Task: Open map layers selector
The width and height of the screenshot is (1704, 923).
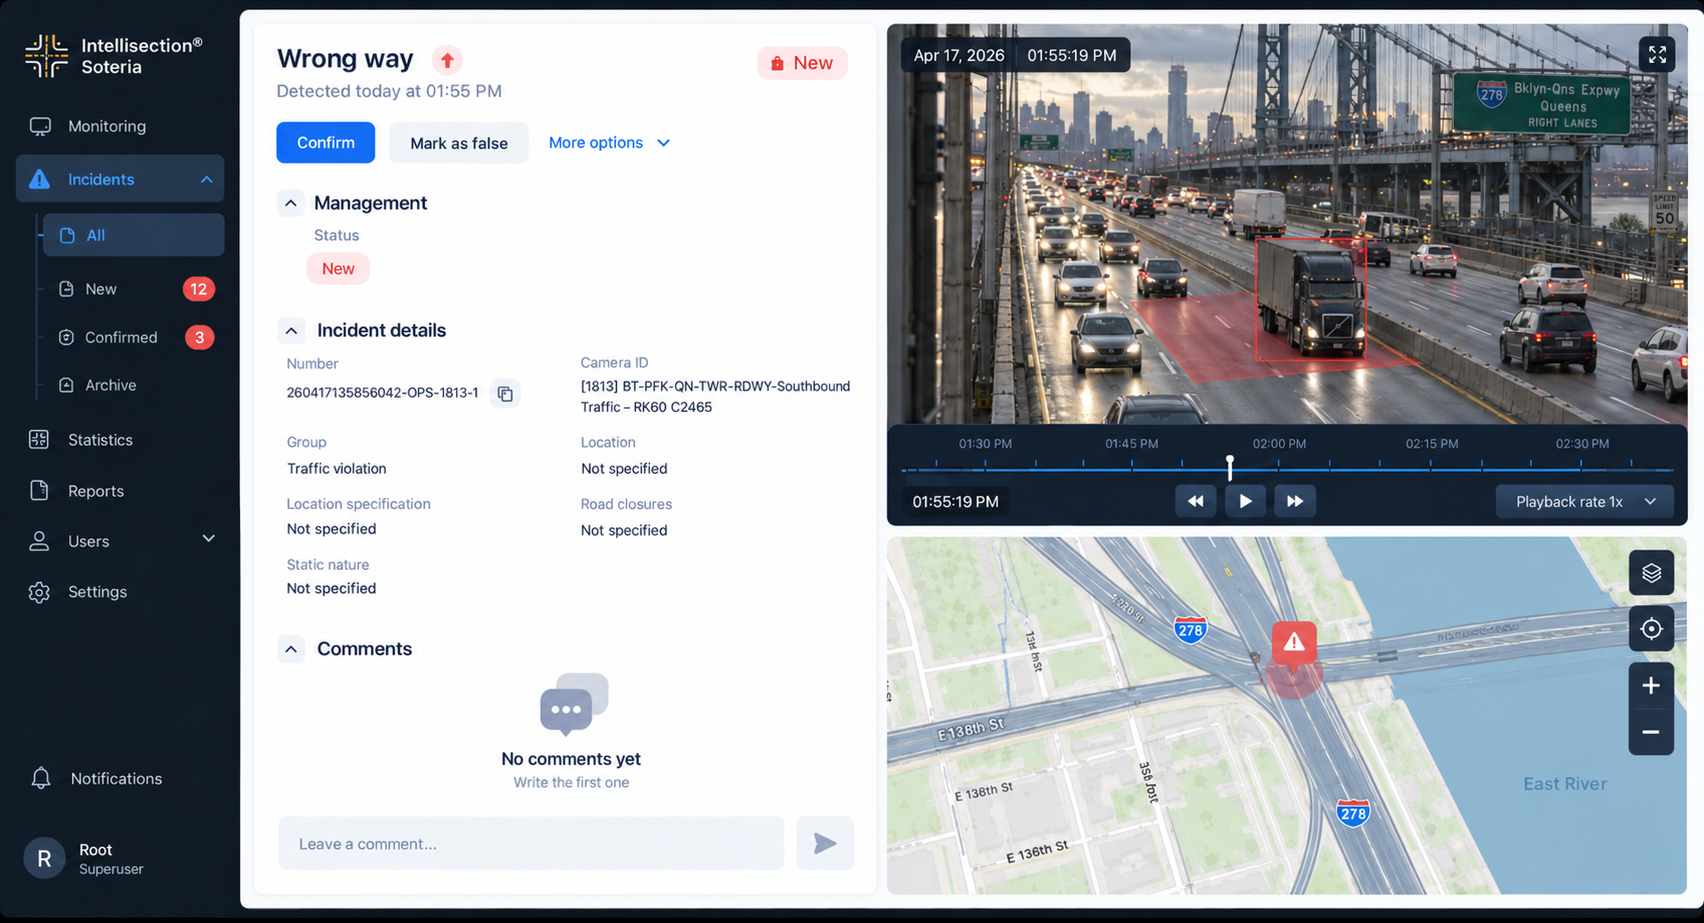Action: click(x=1651, y=573)
